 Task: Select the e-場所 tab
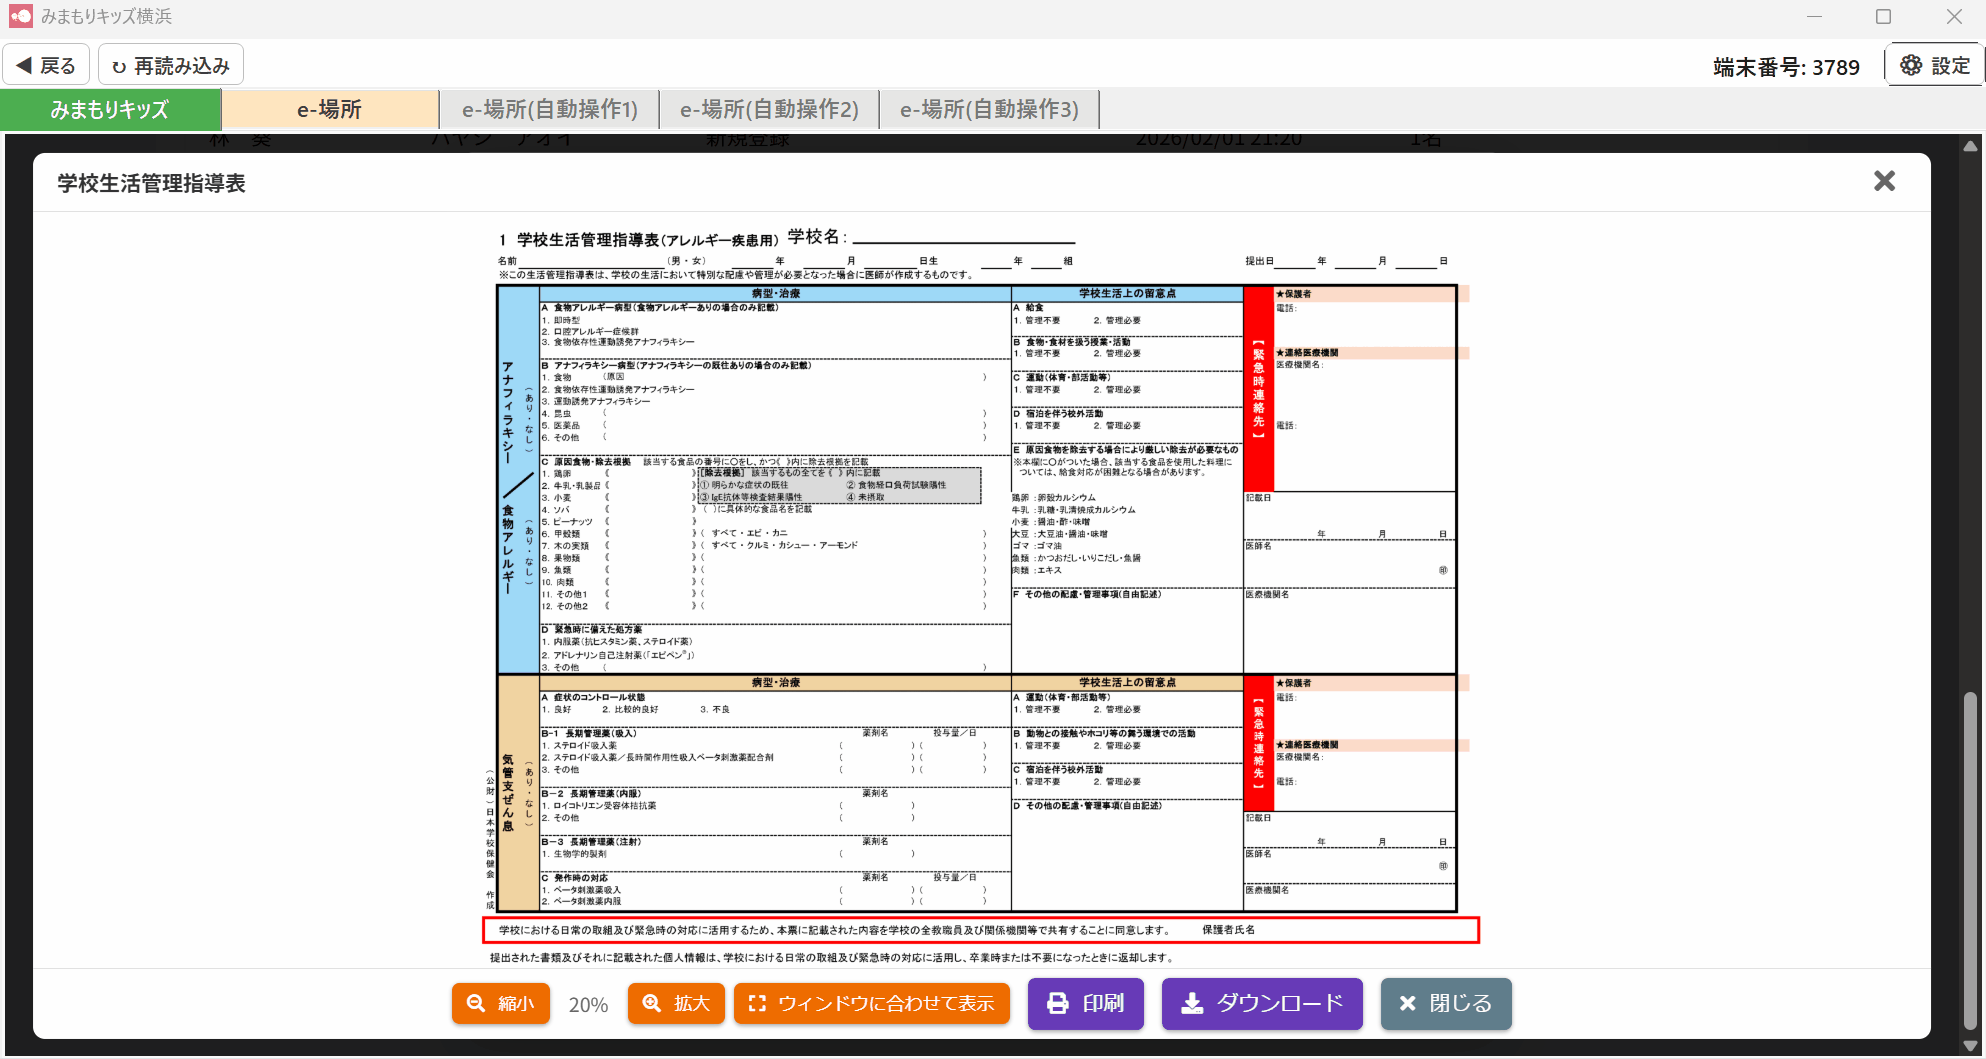(x=329, y=110)
